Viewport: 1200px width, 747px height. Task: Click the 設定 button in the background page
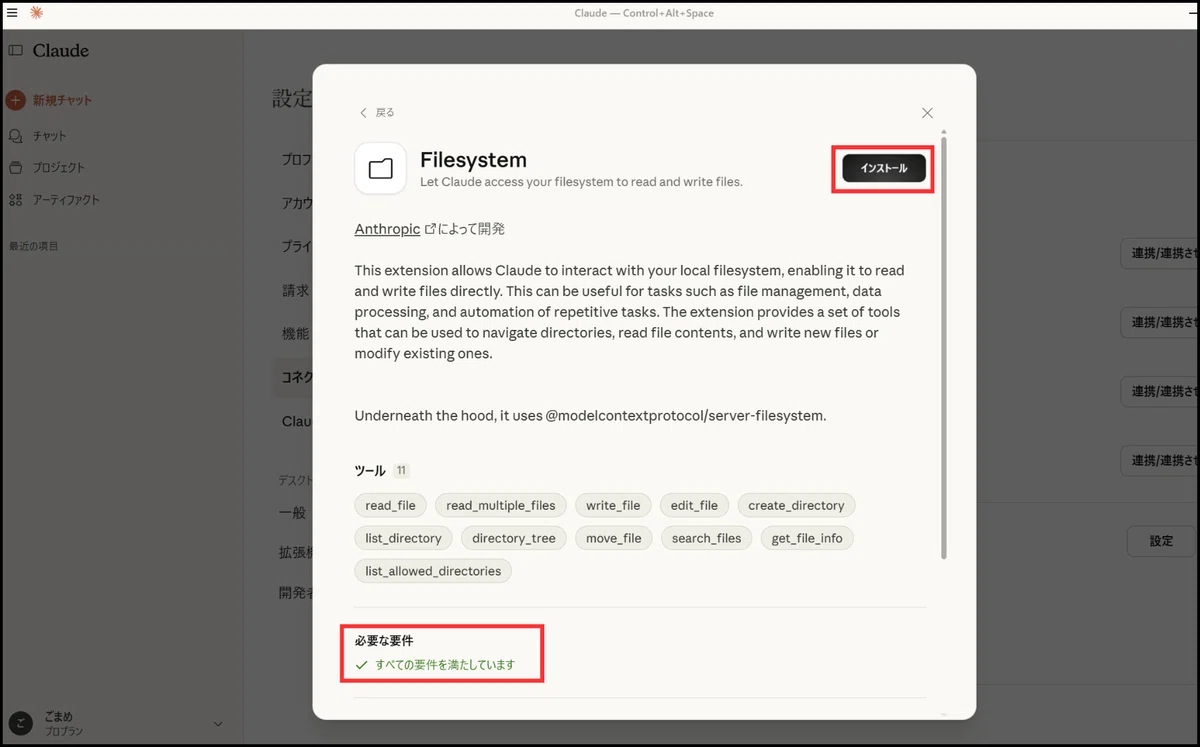(x=1161, y=541)
